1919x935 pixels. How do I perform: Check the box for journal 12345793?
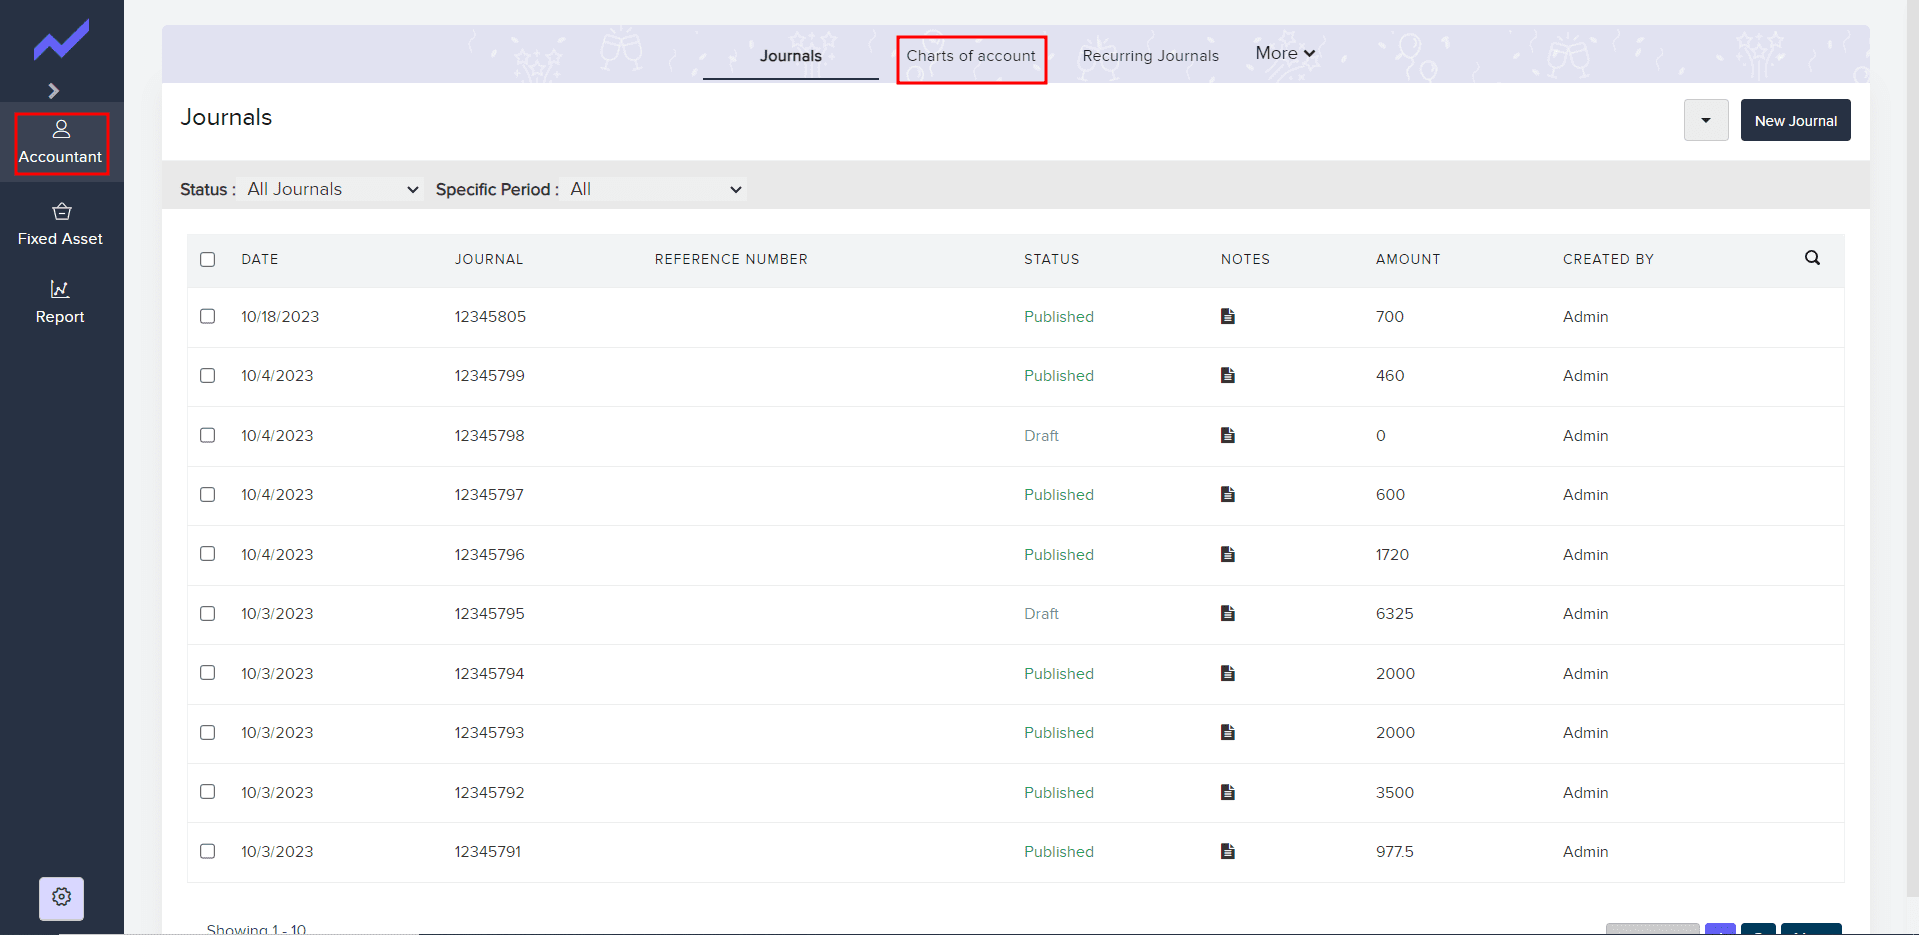pyautogui.click(x=208, y=733)
